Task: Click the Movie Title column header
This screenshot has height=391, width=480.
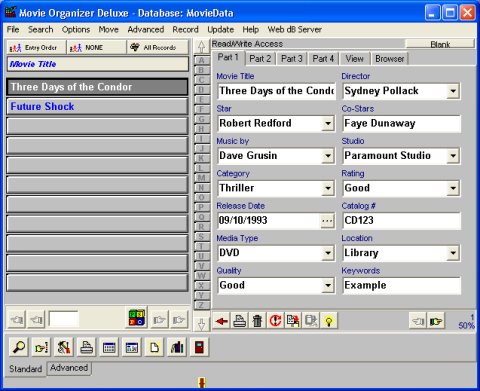Action: (97, 64)
